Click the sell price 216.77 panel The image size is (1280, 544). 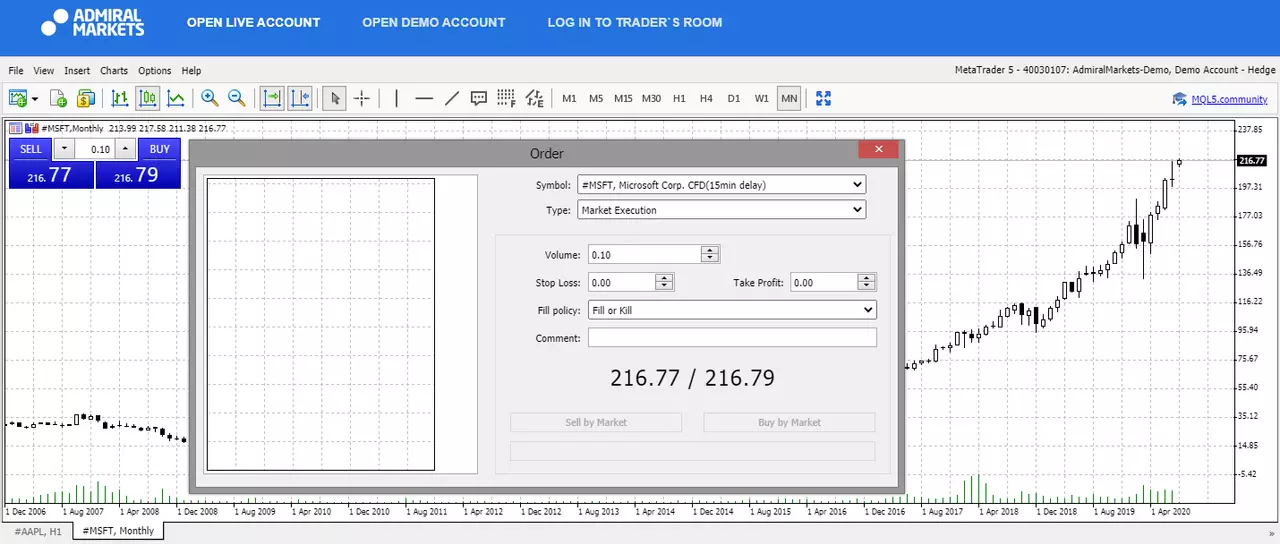pos(51,175)
